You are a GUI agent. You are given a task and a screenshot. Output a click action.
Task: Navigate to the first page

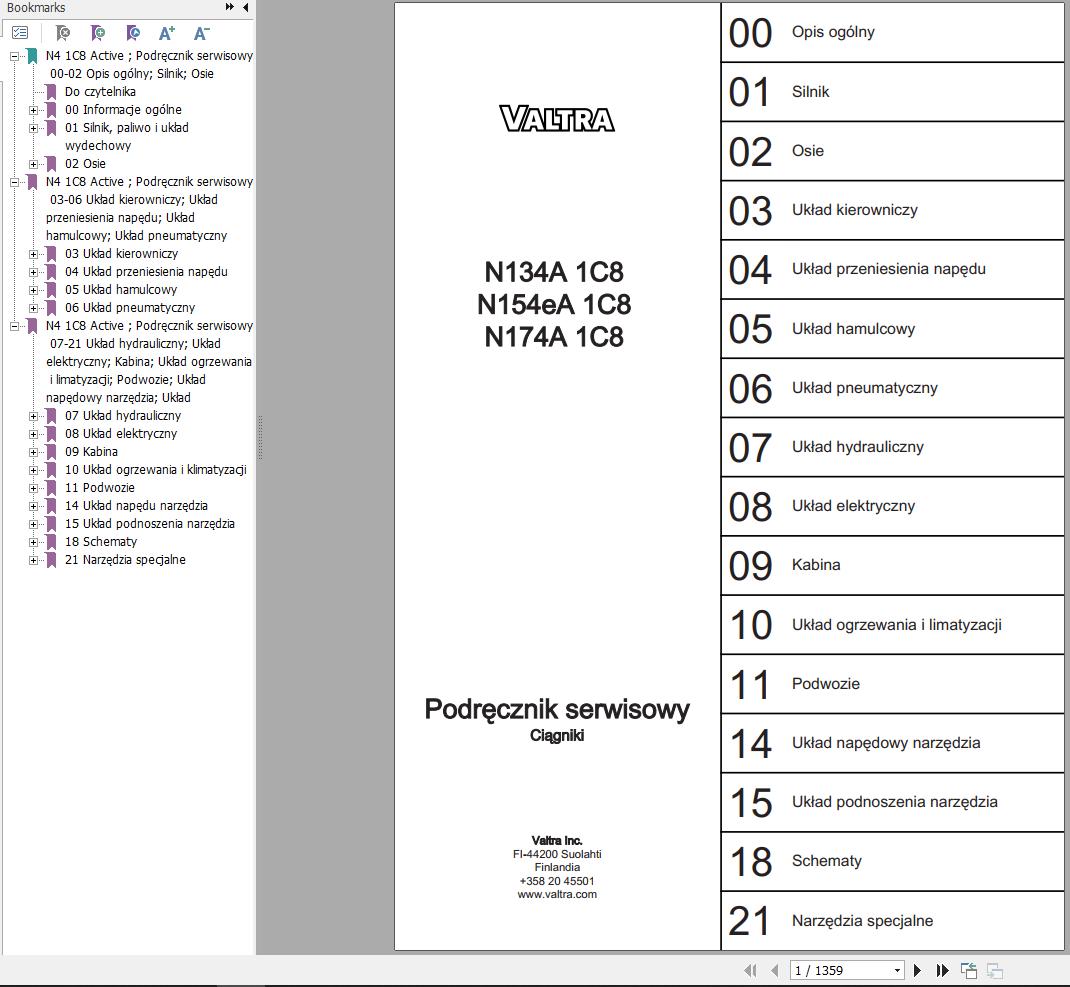752,970
